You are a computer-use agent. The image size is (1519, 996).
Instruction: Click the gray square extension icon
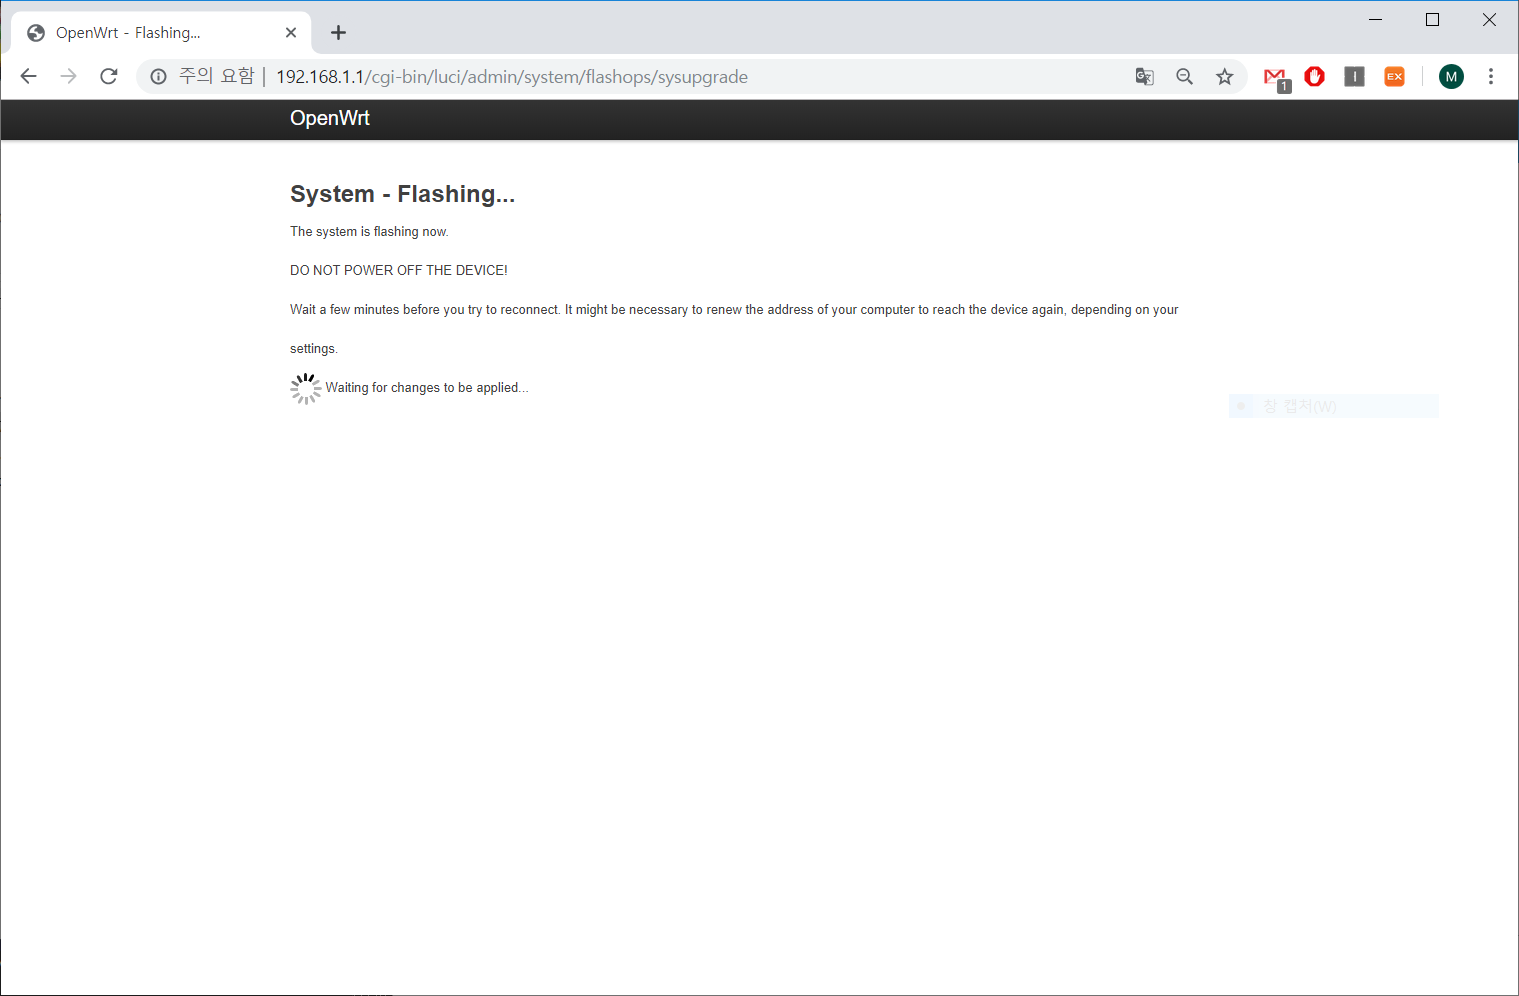tap(1355, 77)
